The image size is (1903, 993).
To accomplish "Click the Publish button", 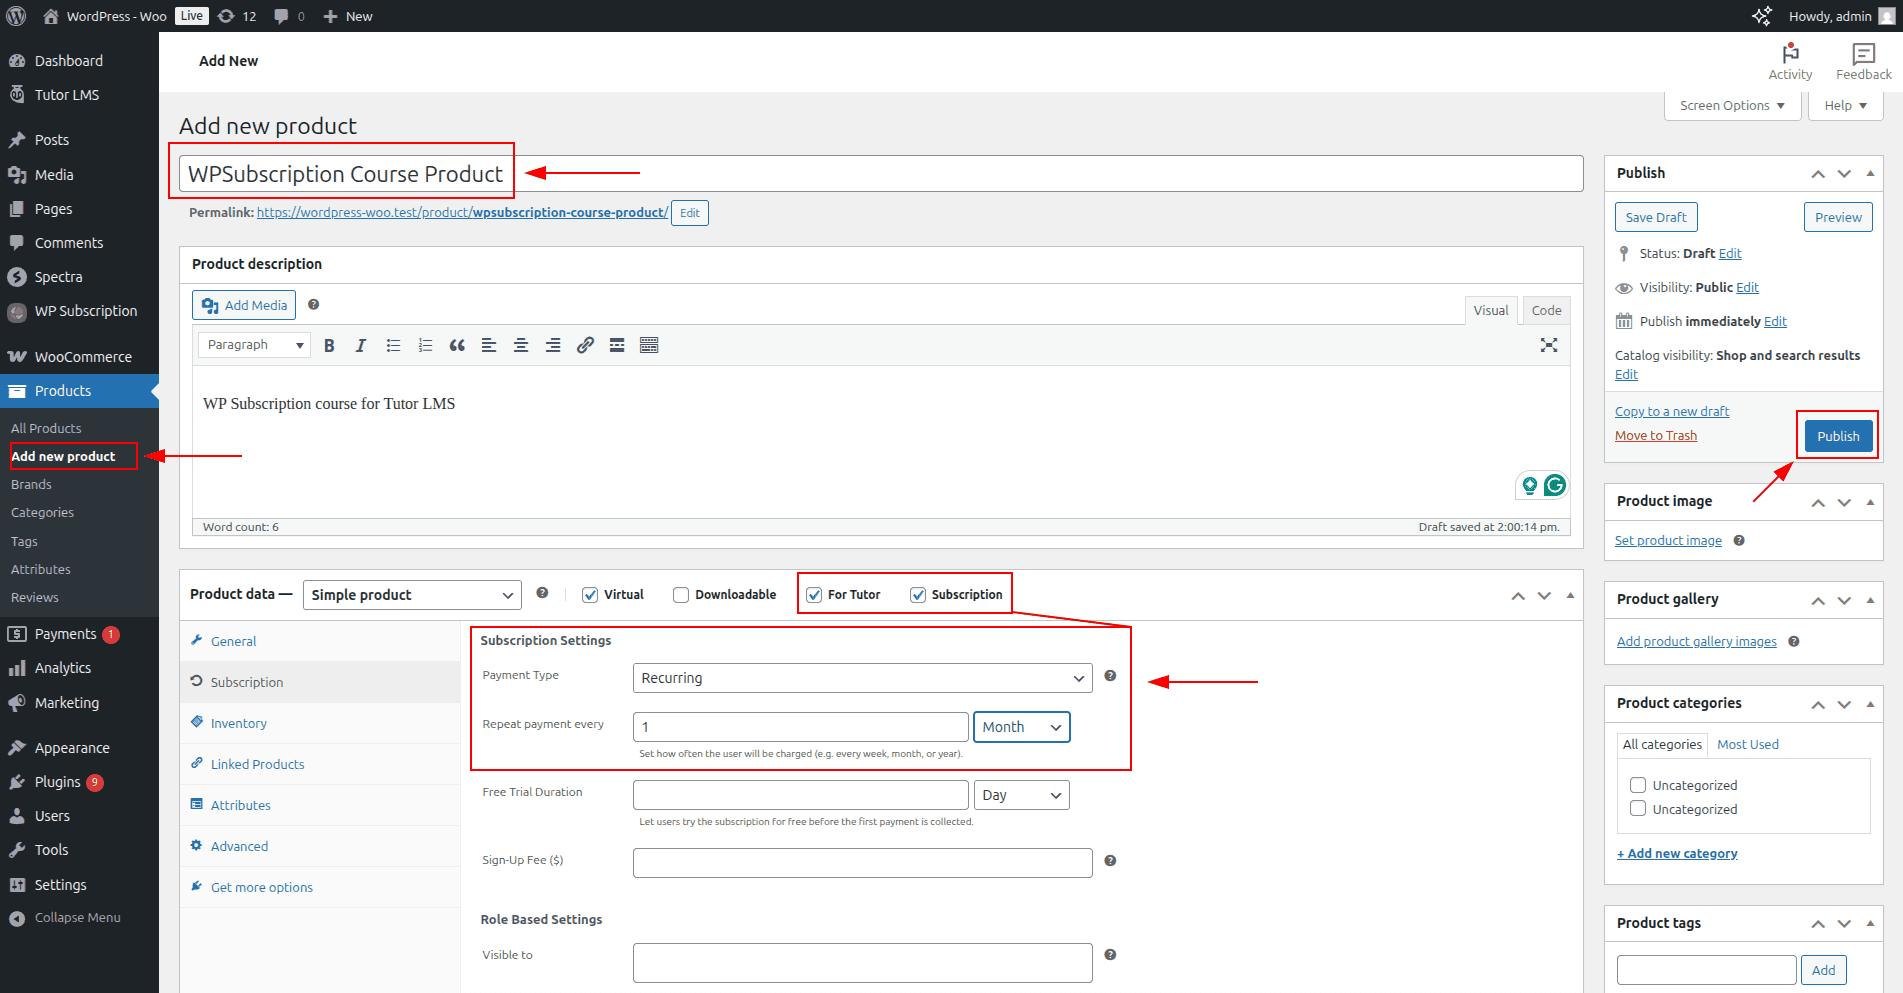I will (x=1837, y=436).
